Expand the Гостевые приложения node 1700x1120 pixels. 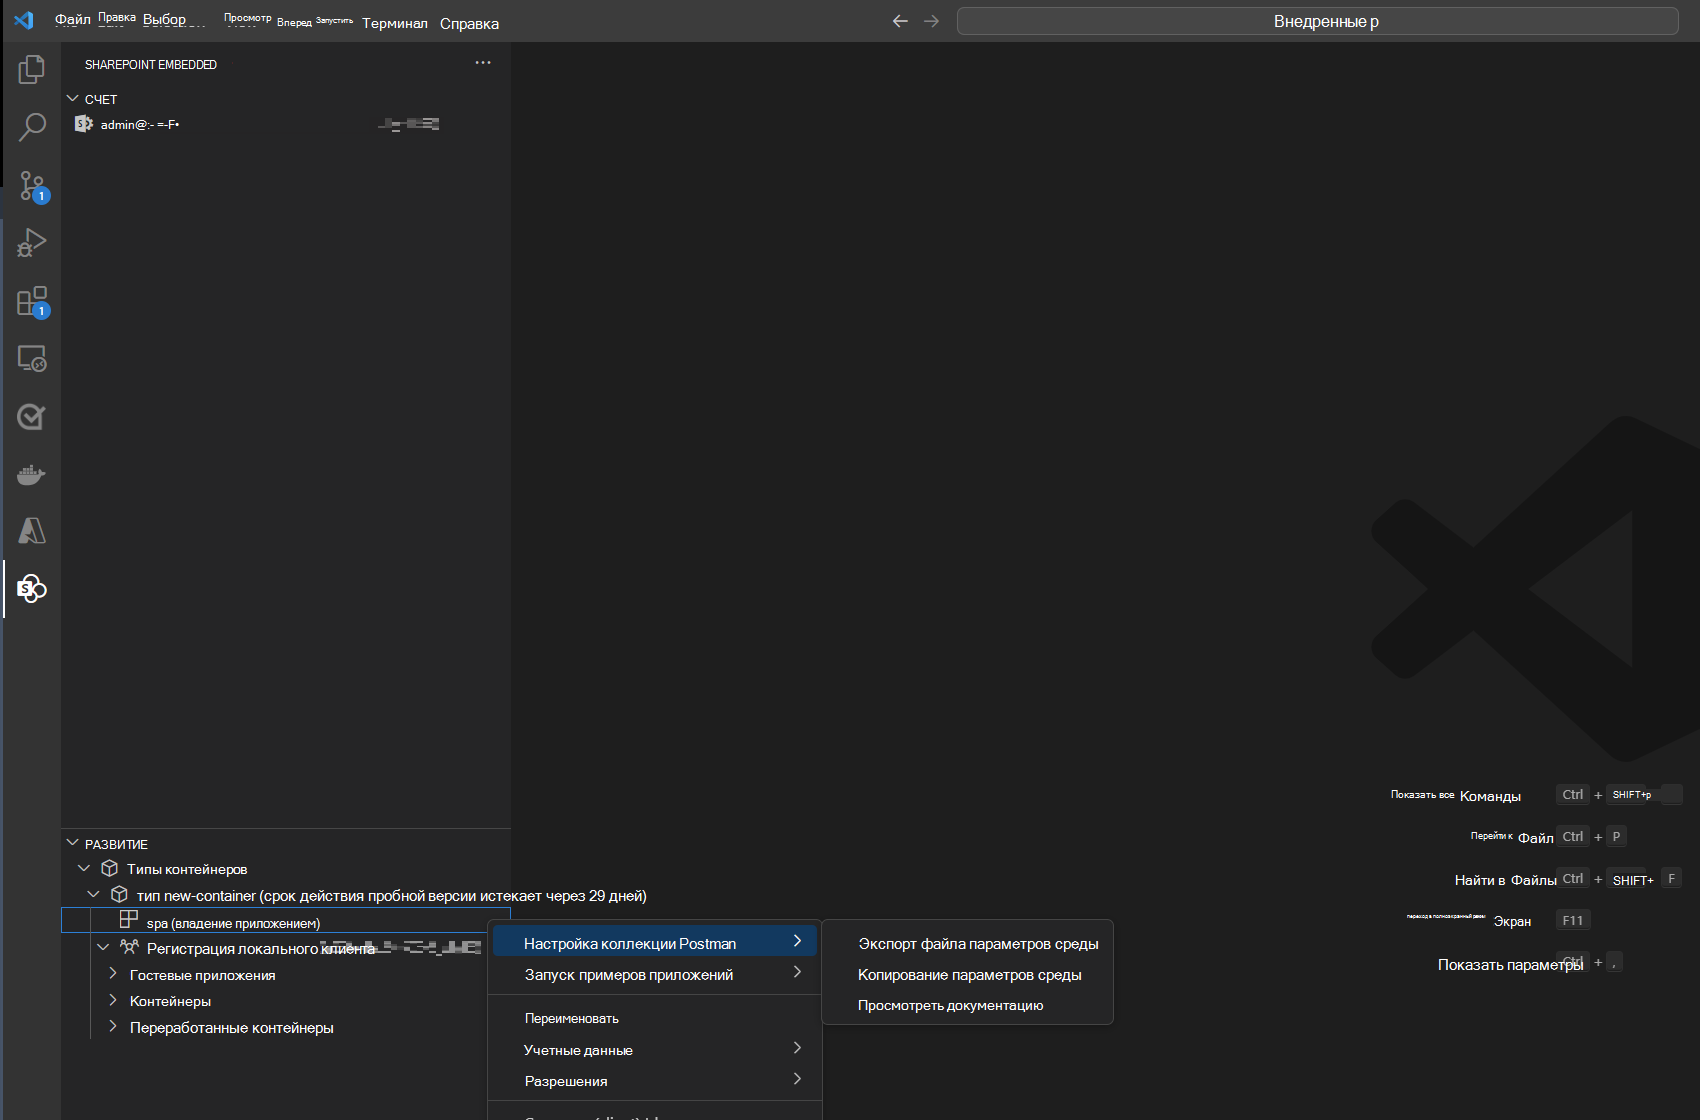coord(112,973)
